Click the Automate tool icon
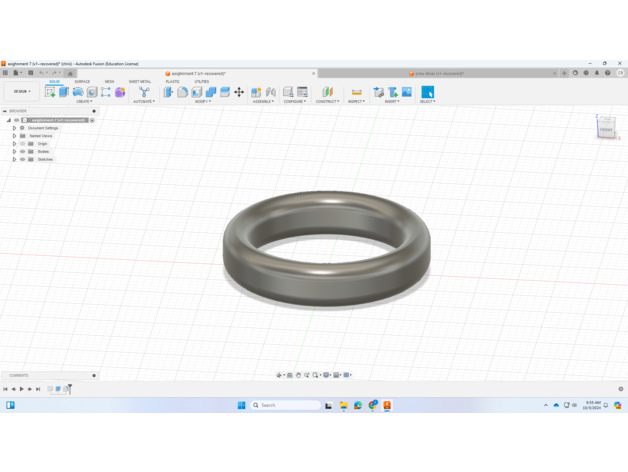 pos(144,92)
